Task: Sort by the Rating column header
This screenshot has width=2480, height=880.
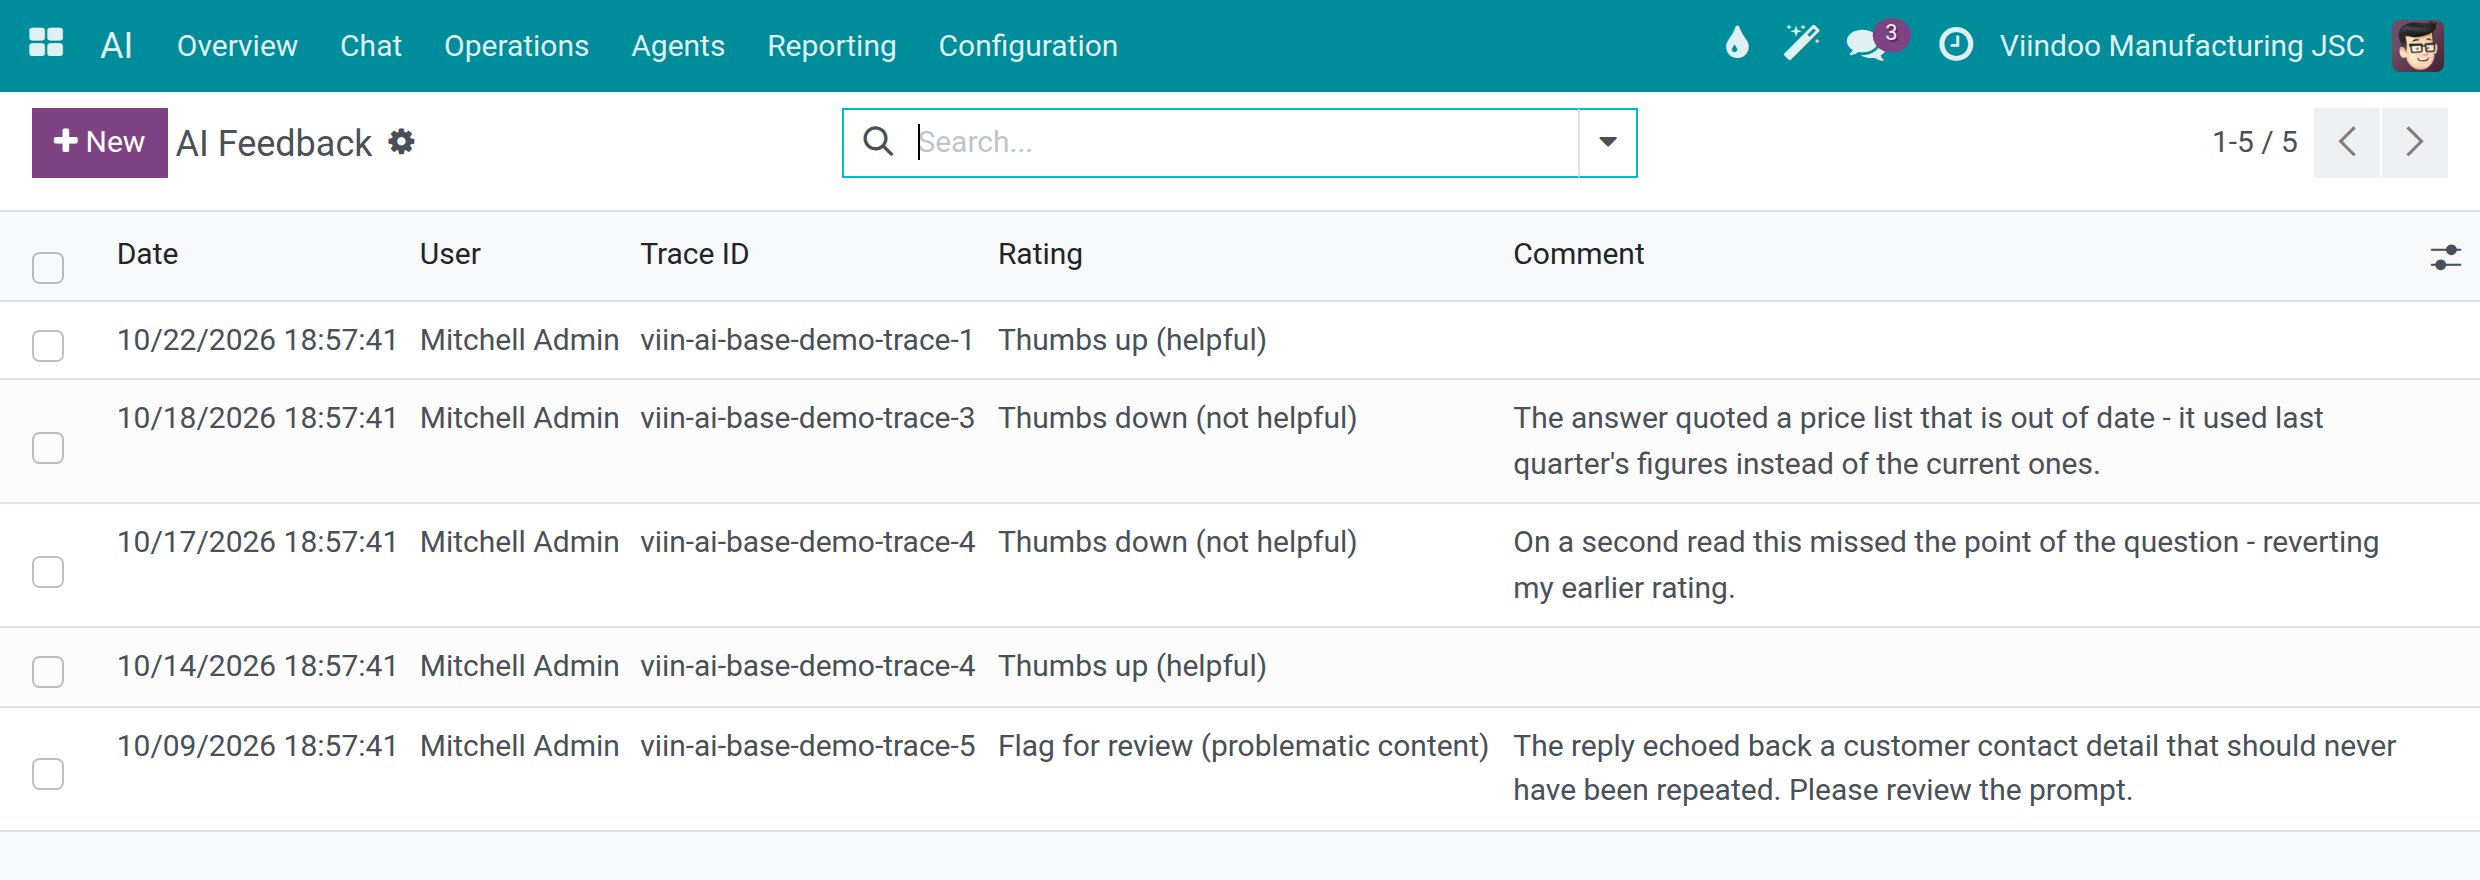Action: pos(1040,254)
